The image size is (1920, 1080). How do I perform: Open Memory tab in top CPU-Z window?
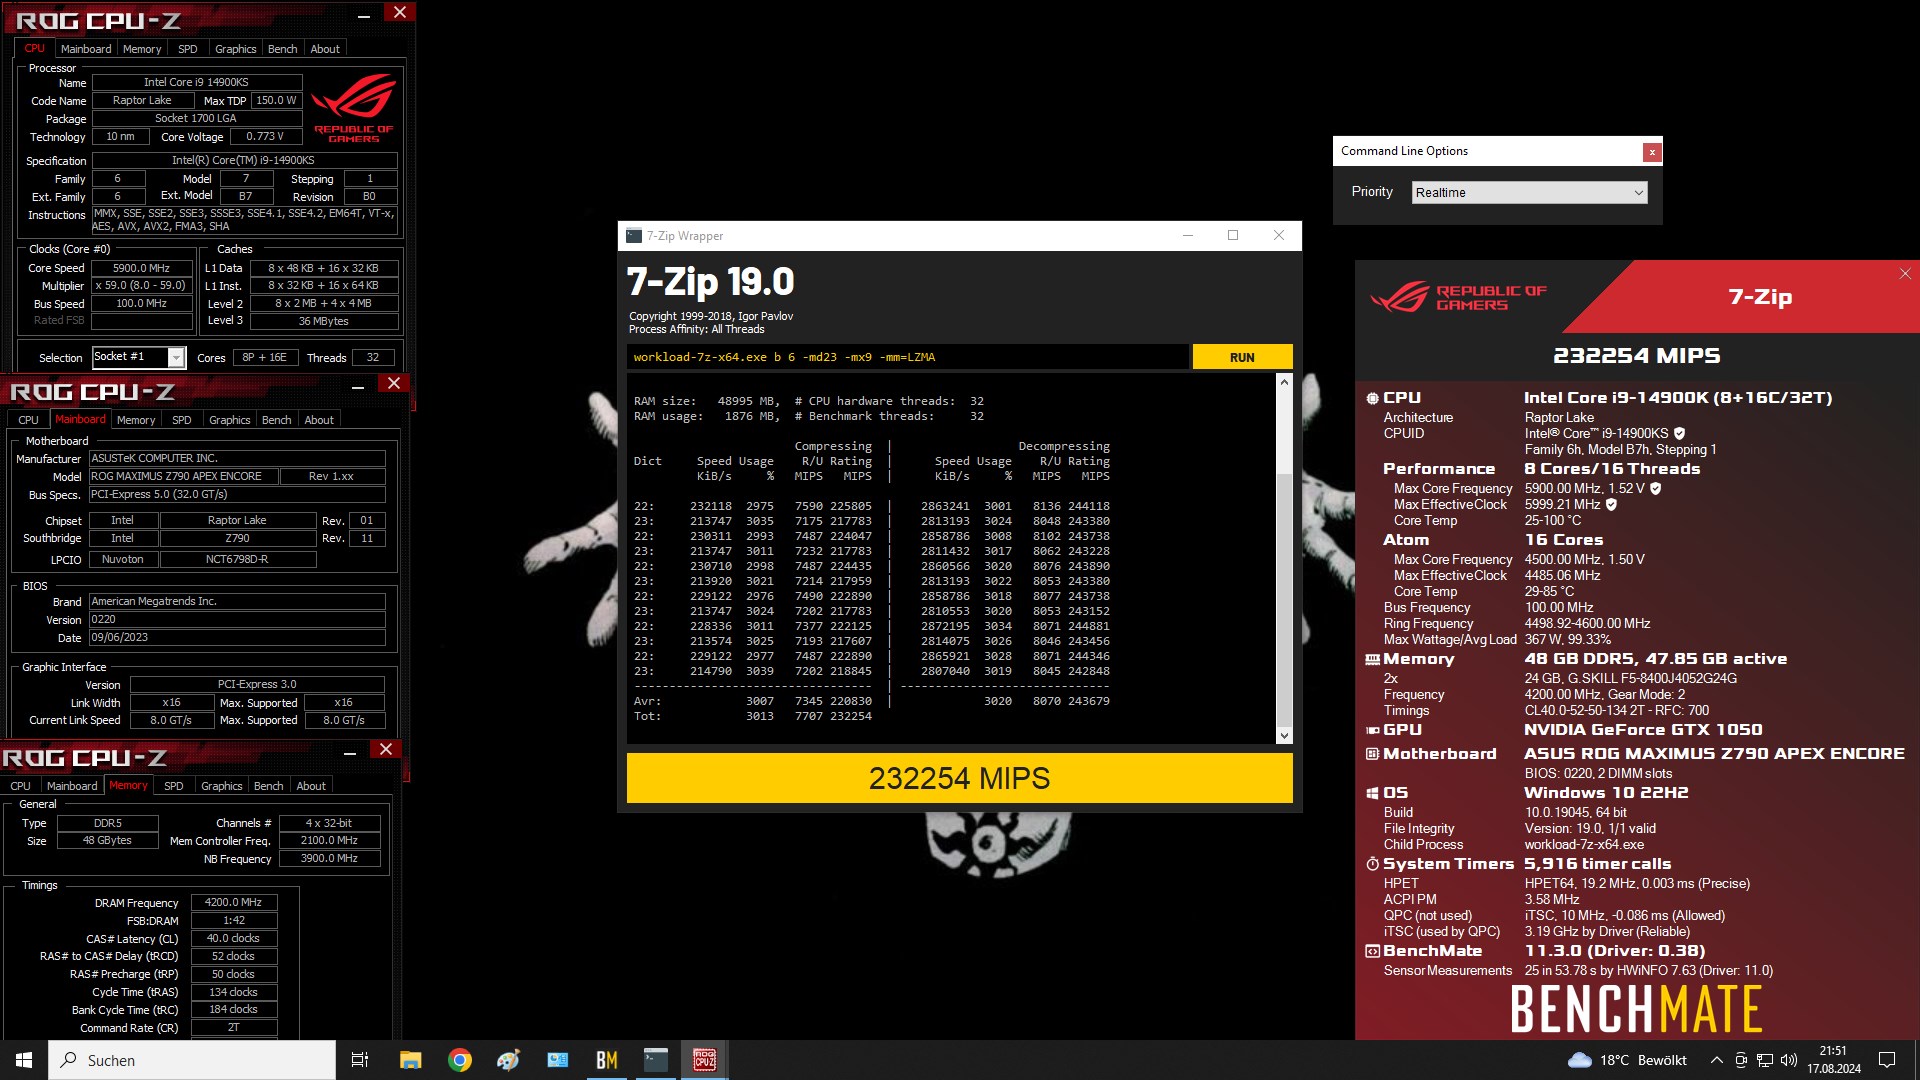coord(142,49)
